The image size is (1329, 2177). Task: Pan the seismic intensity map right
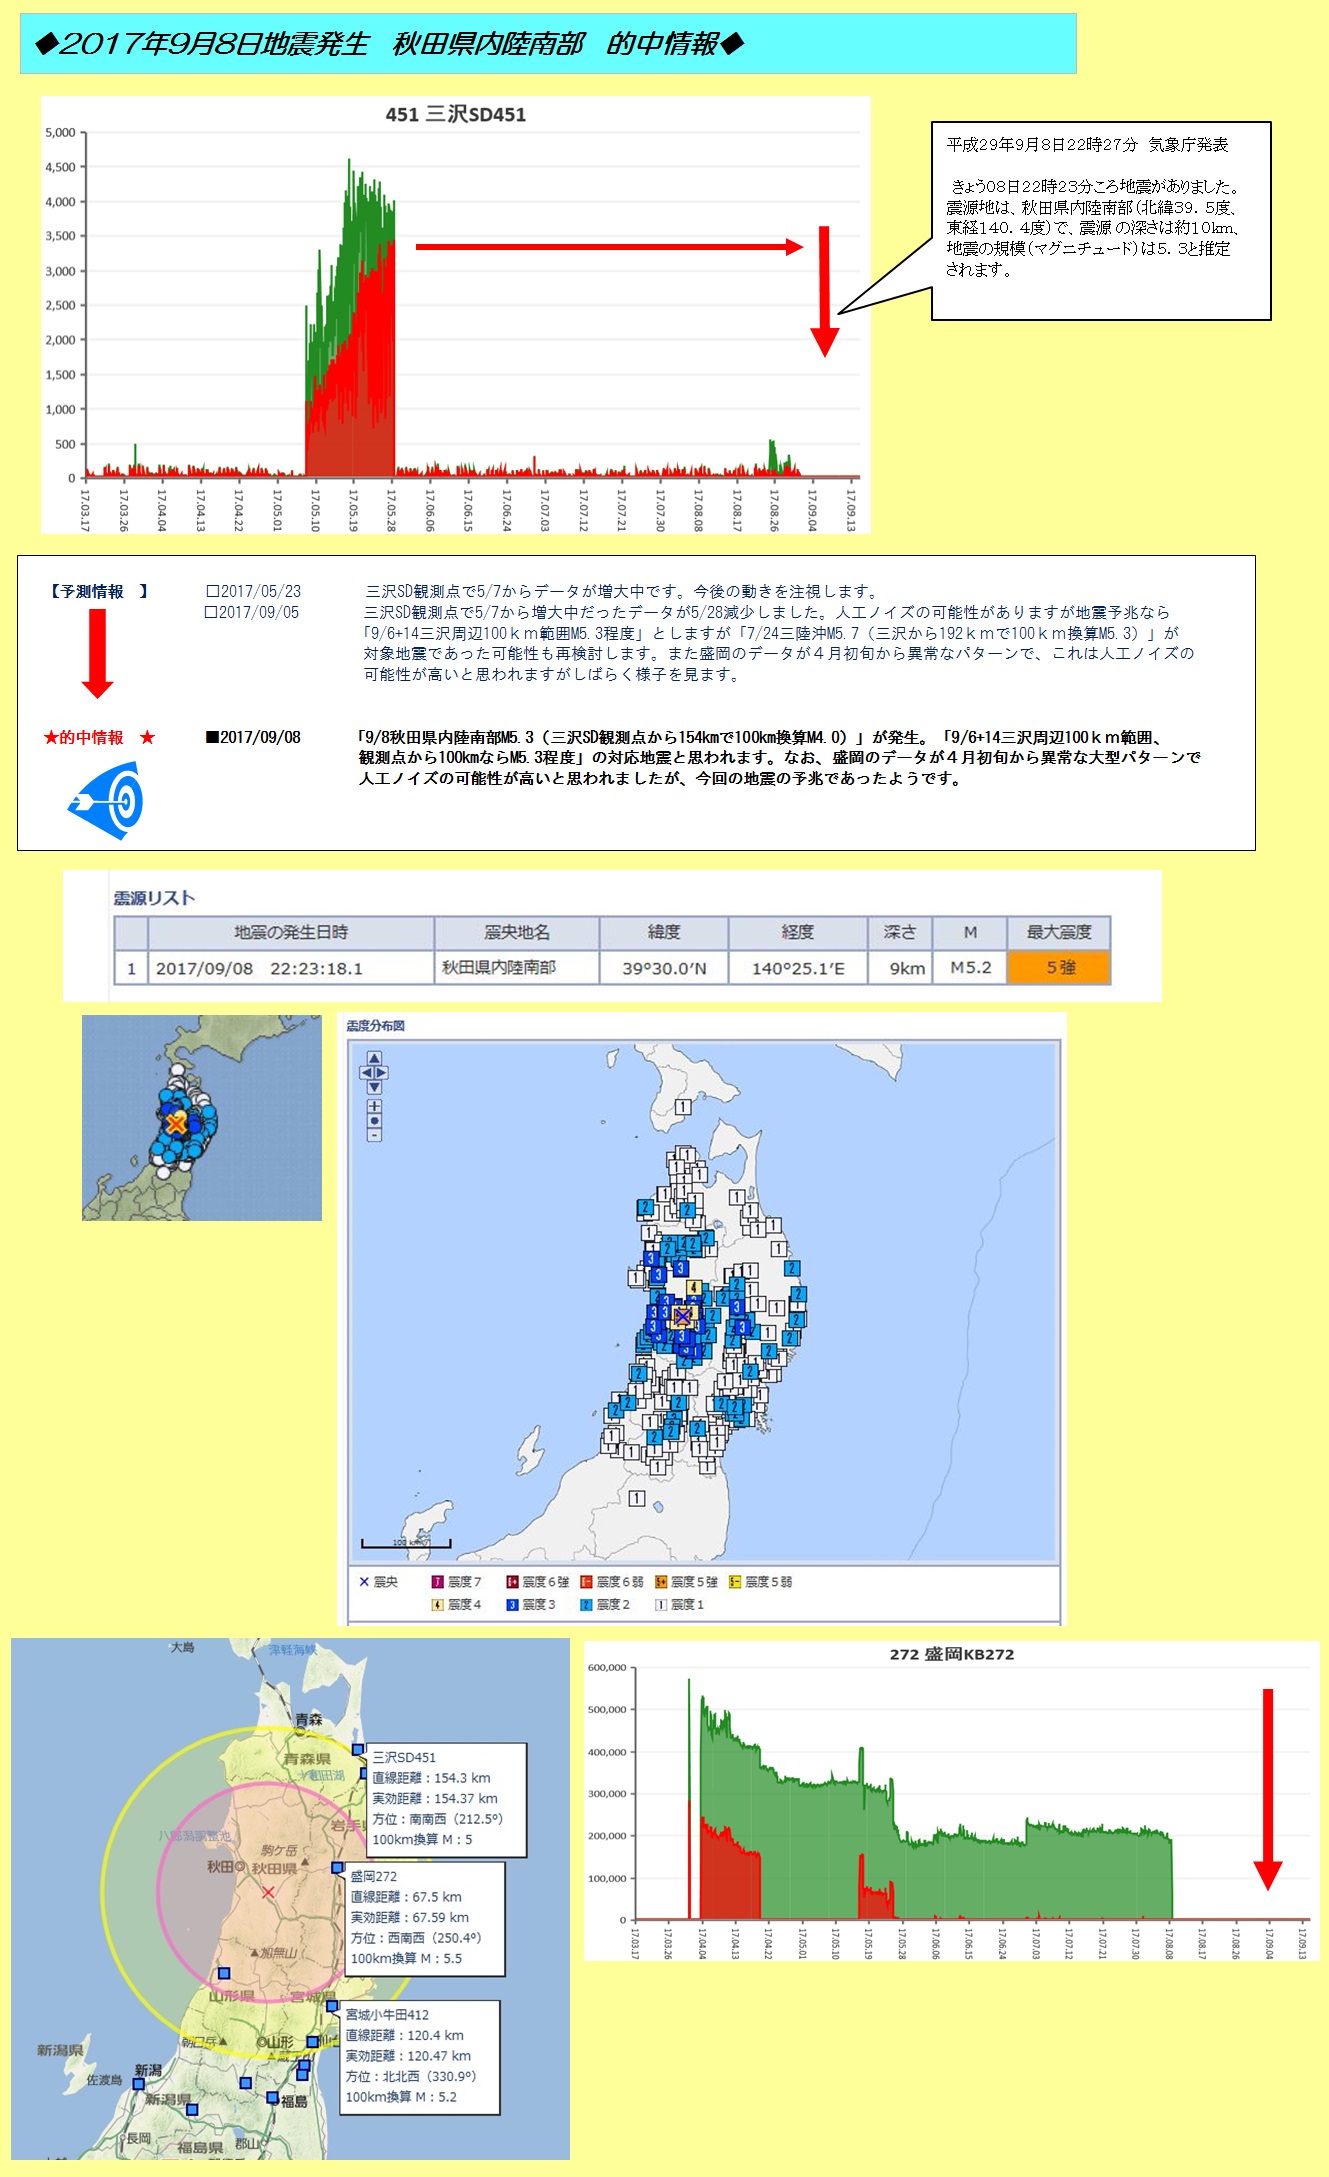(382, 1073)
